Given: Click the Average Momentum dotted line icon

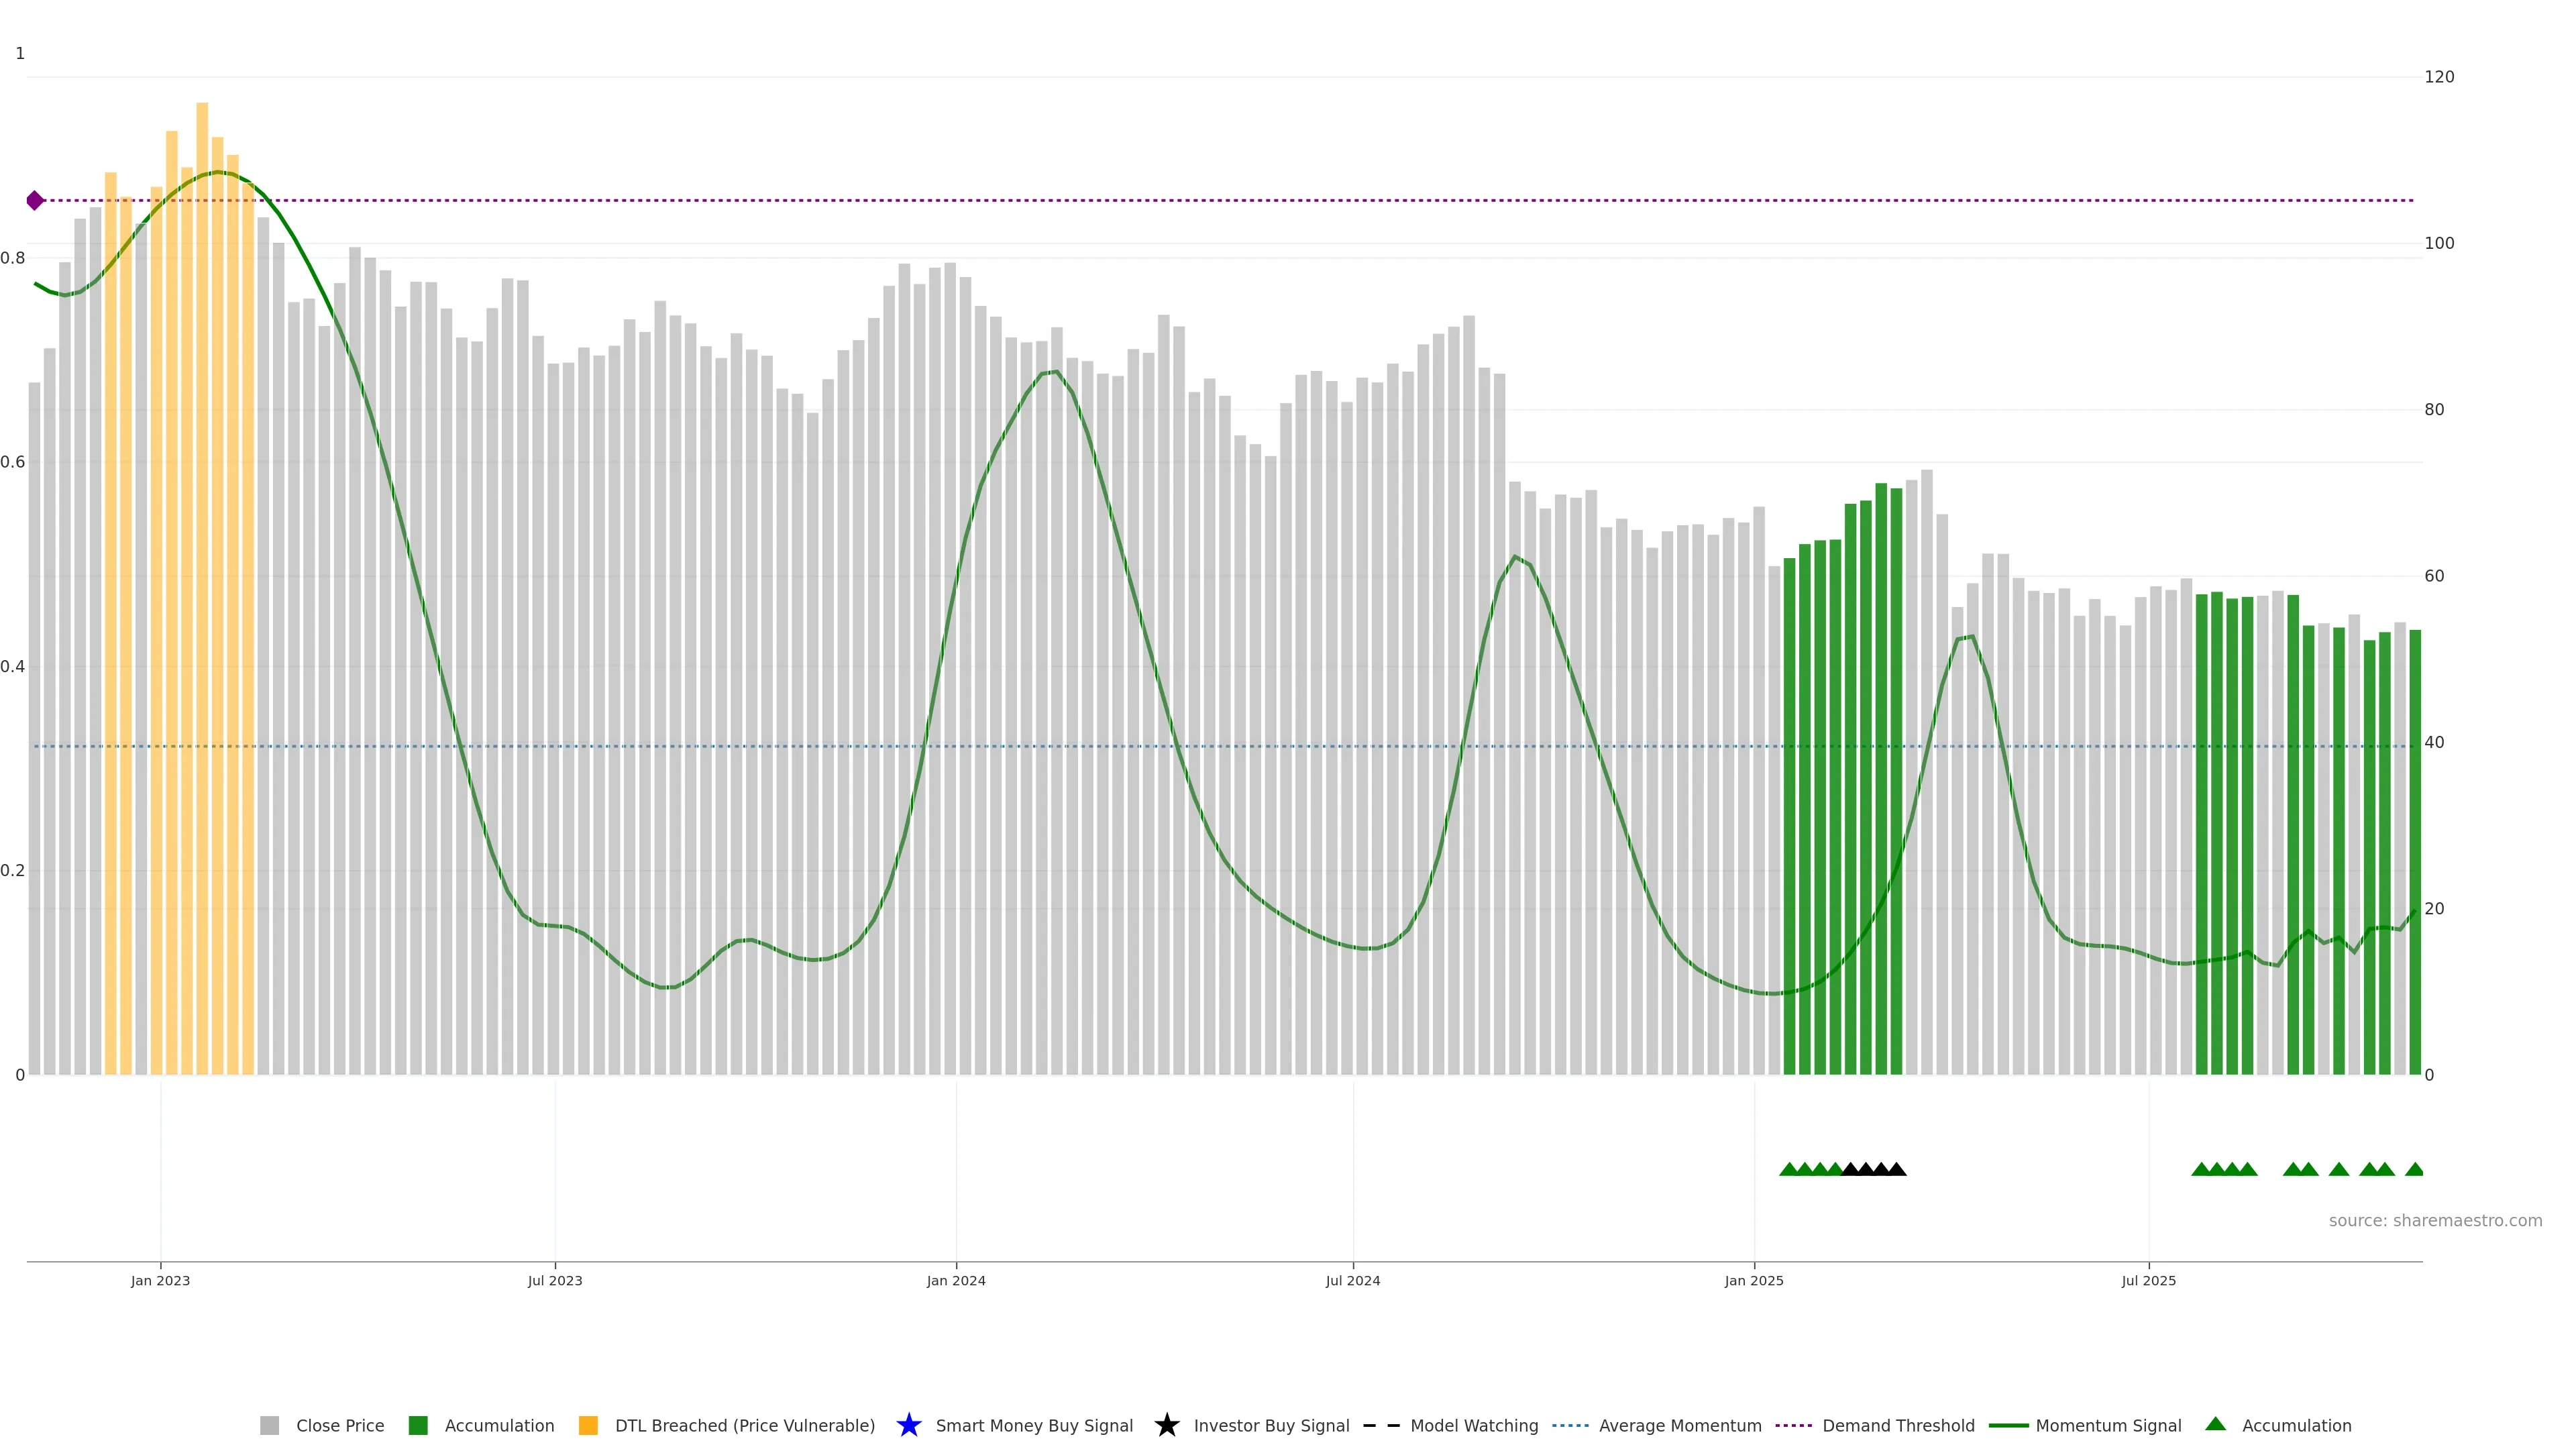Looking at the screenshot, I should click(x=1570, y=1425).
